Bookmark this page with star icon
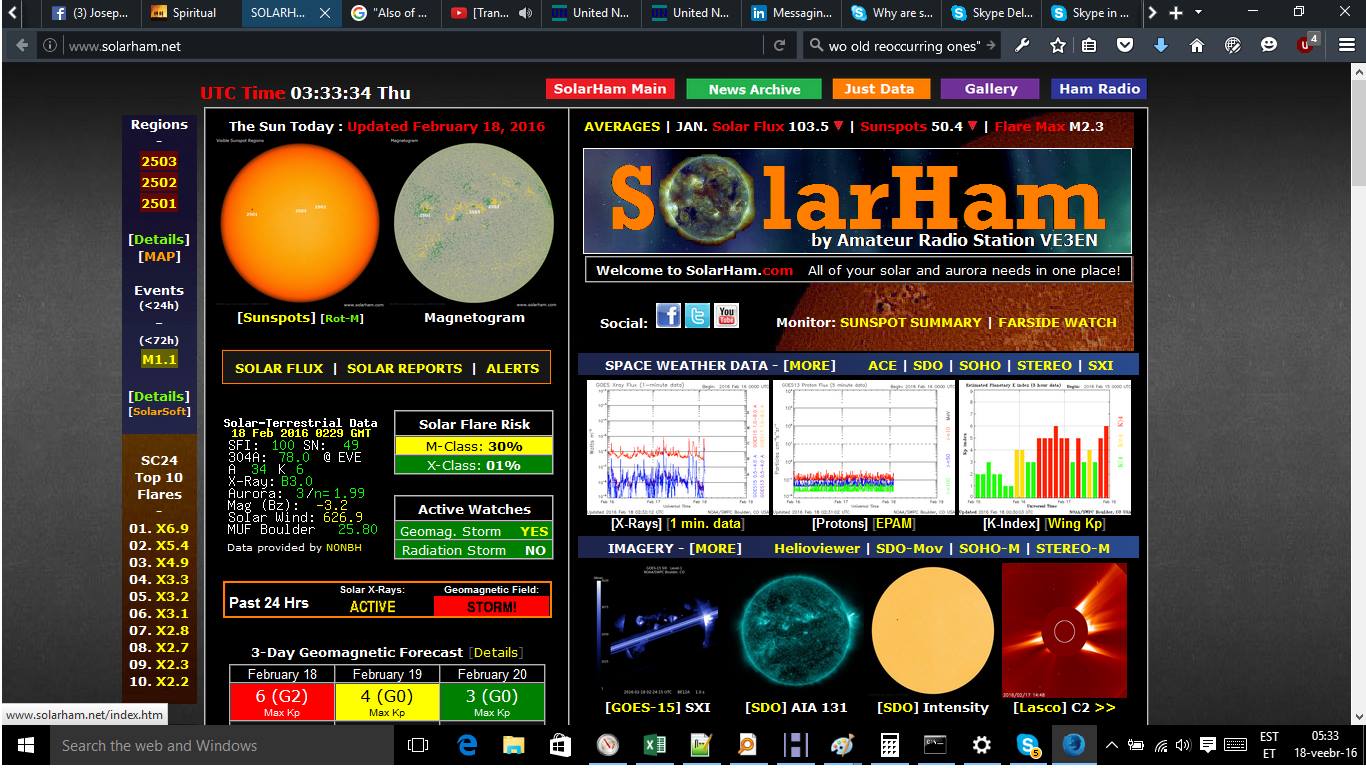 [x=1057, y=45]
